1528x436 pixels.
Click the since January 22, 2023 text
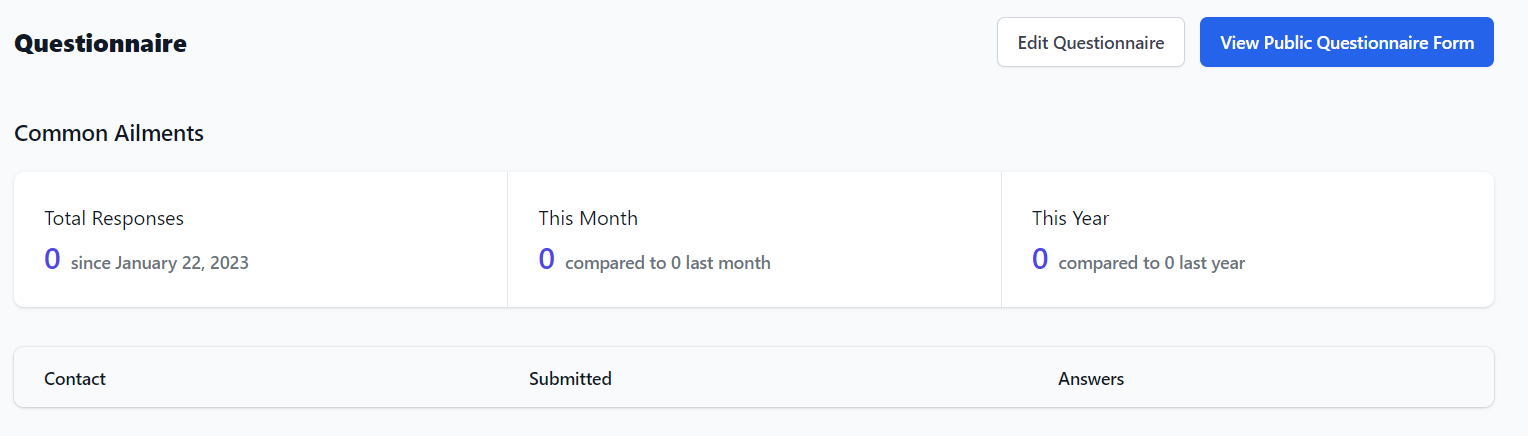[x=160, y=263]
